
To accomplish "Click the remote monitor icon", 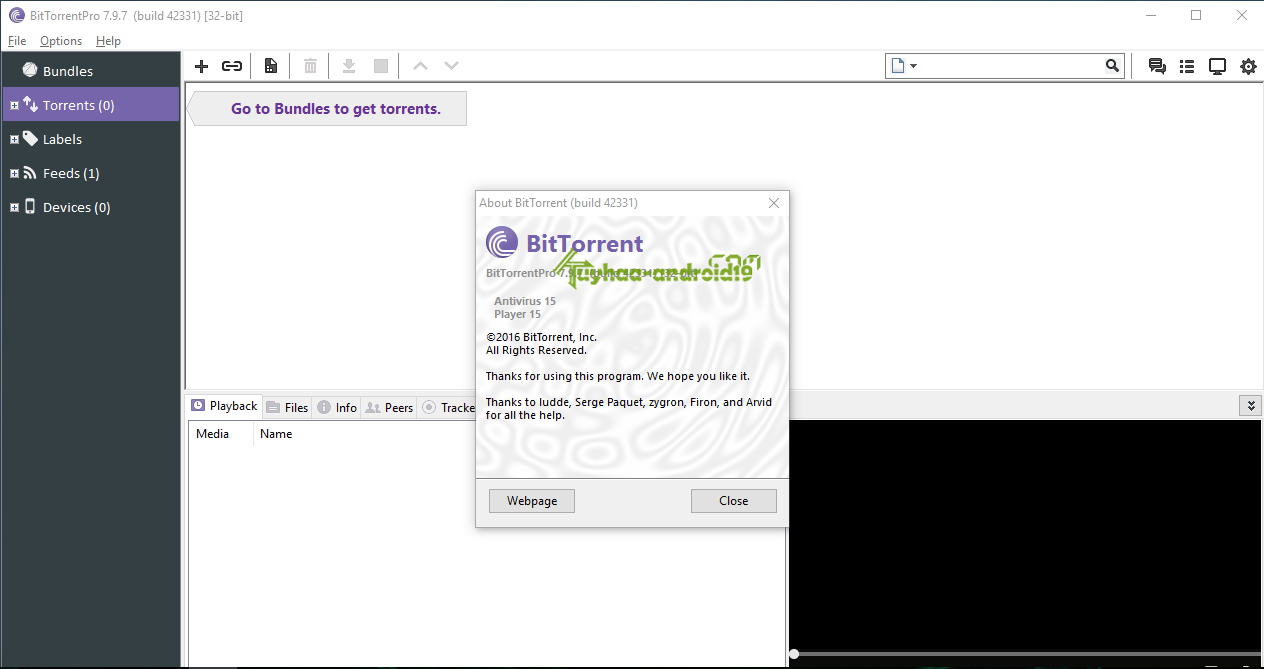I will [1217, 66].
